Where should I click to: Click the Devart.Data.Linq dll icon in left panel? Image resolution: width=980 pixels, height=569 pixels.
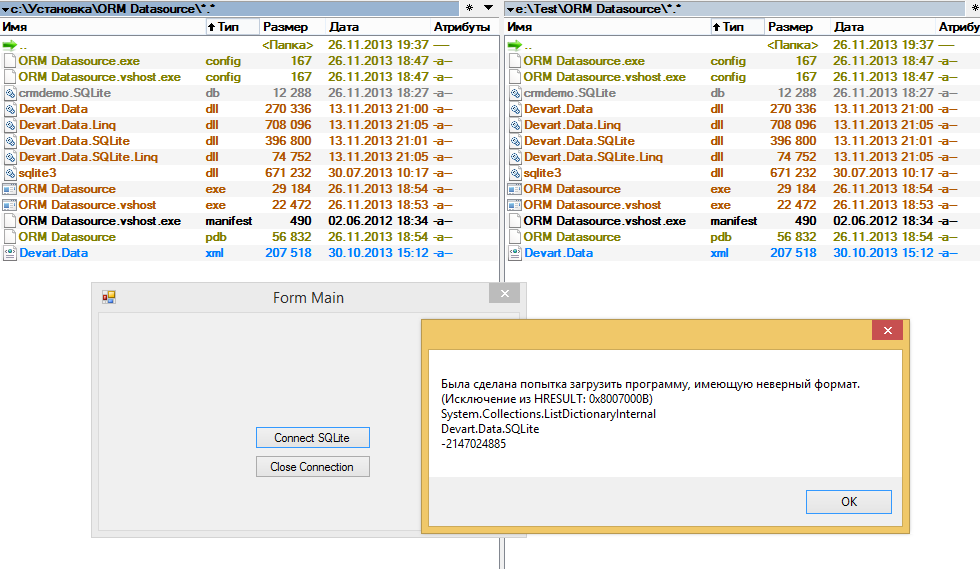[x=10, y=125]
